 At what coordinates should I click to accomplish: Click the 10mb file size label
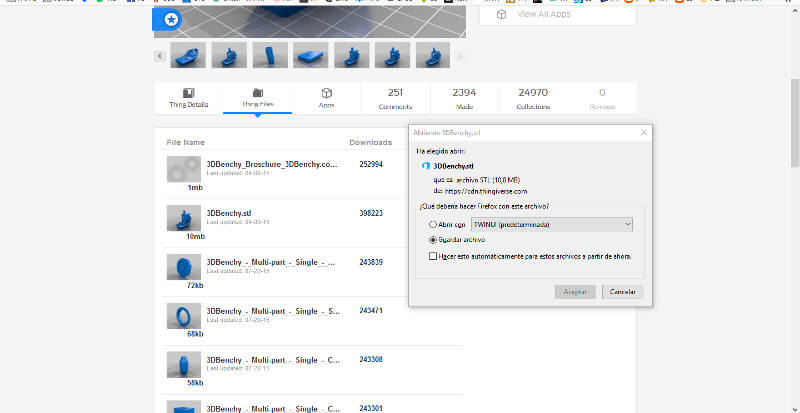click(x=195, y=237)
